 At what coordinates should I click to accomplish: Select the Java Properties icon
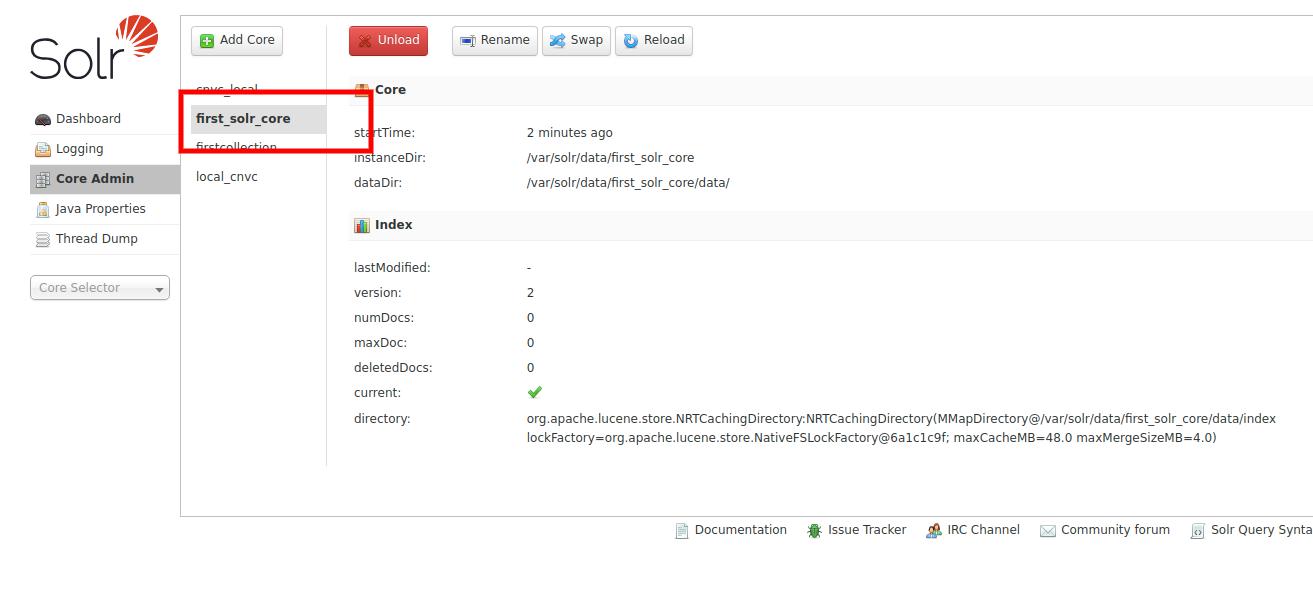pos(42,208)
